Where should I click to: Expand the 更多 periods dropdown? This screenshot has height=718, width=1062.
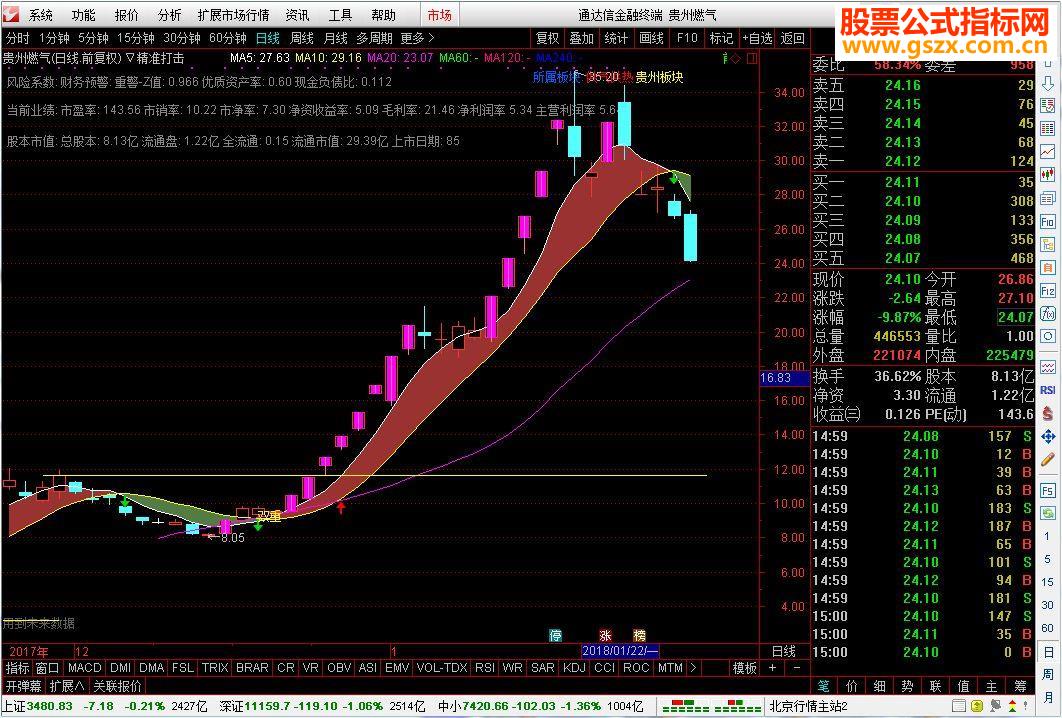click(417, 38)
